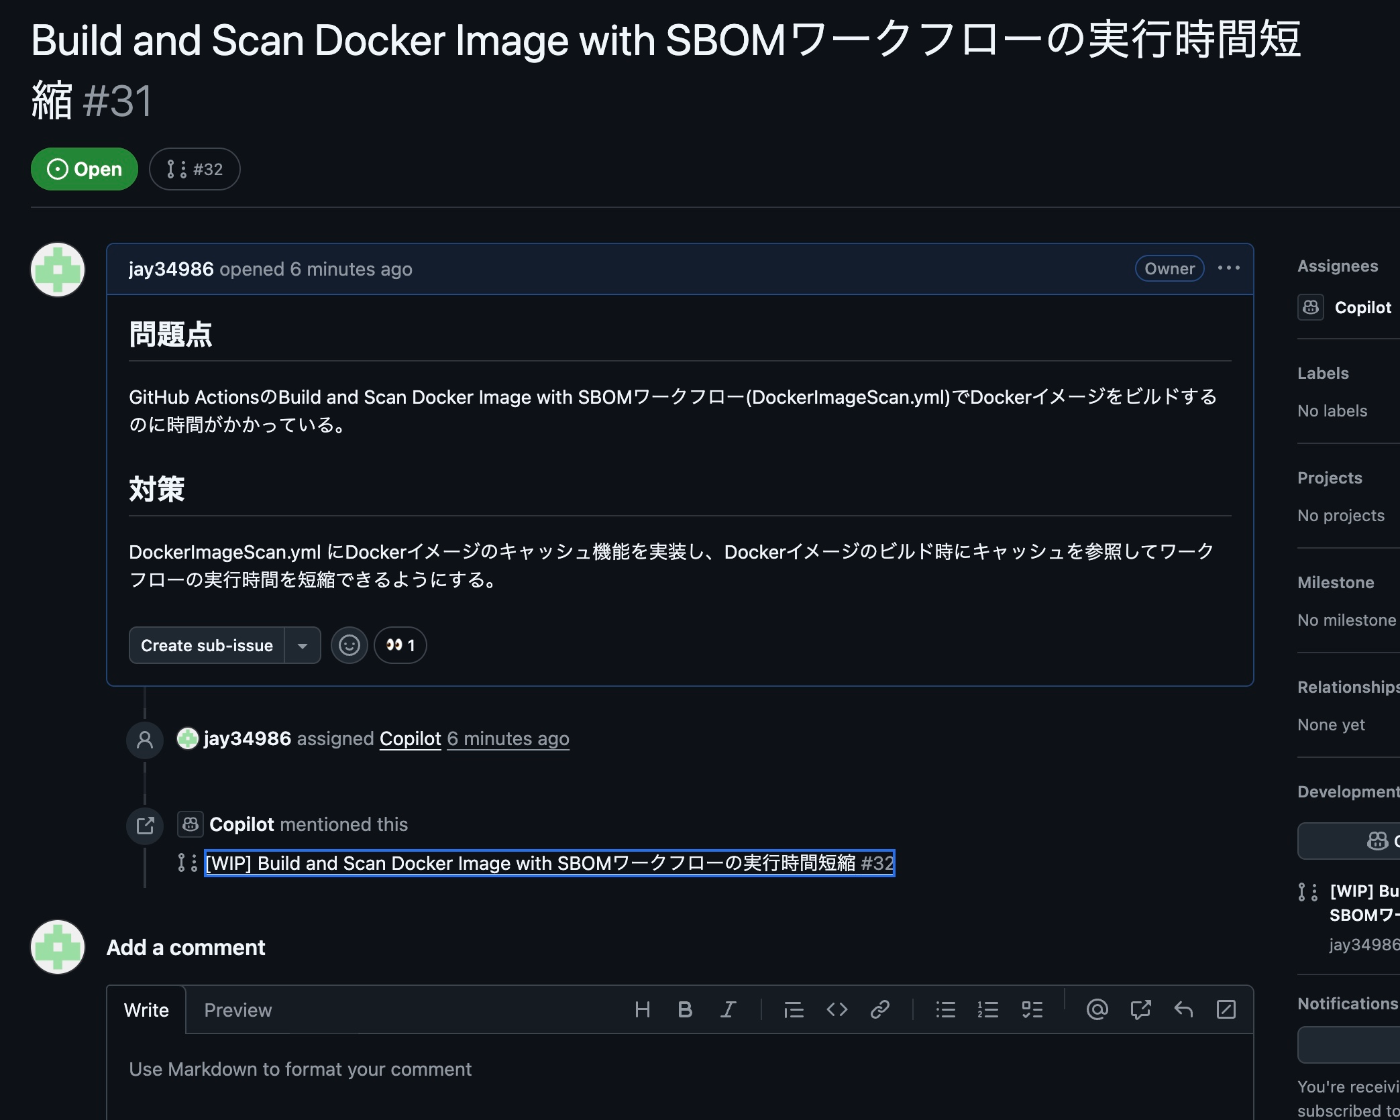Click the Copilot icon in sidebar assignee
The width and height of the screenshot is (1400, 1120).
pyautogui.click(x=1311, y=307)
